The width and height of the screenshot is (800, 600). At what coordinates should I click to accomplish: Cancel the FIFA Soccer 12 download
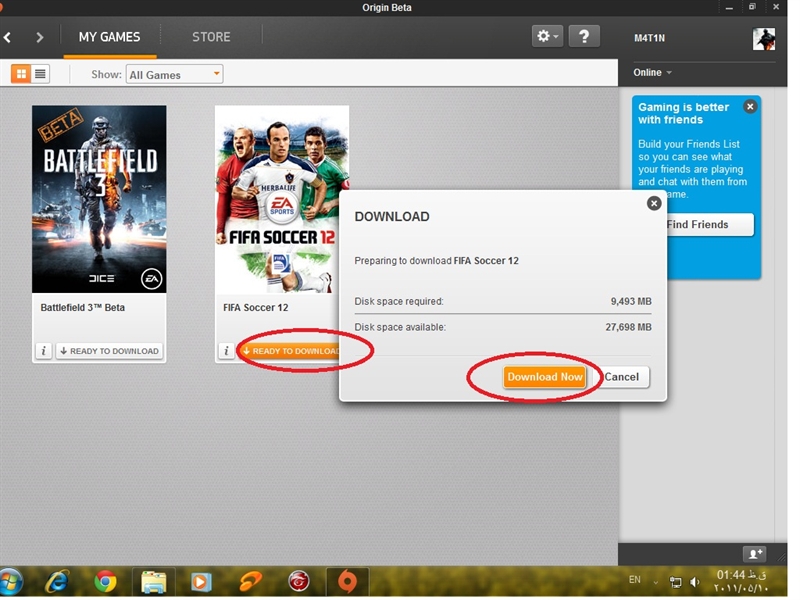click(x=622, y=377)
